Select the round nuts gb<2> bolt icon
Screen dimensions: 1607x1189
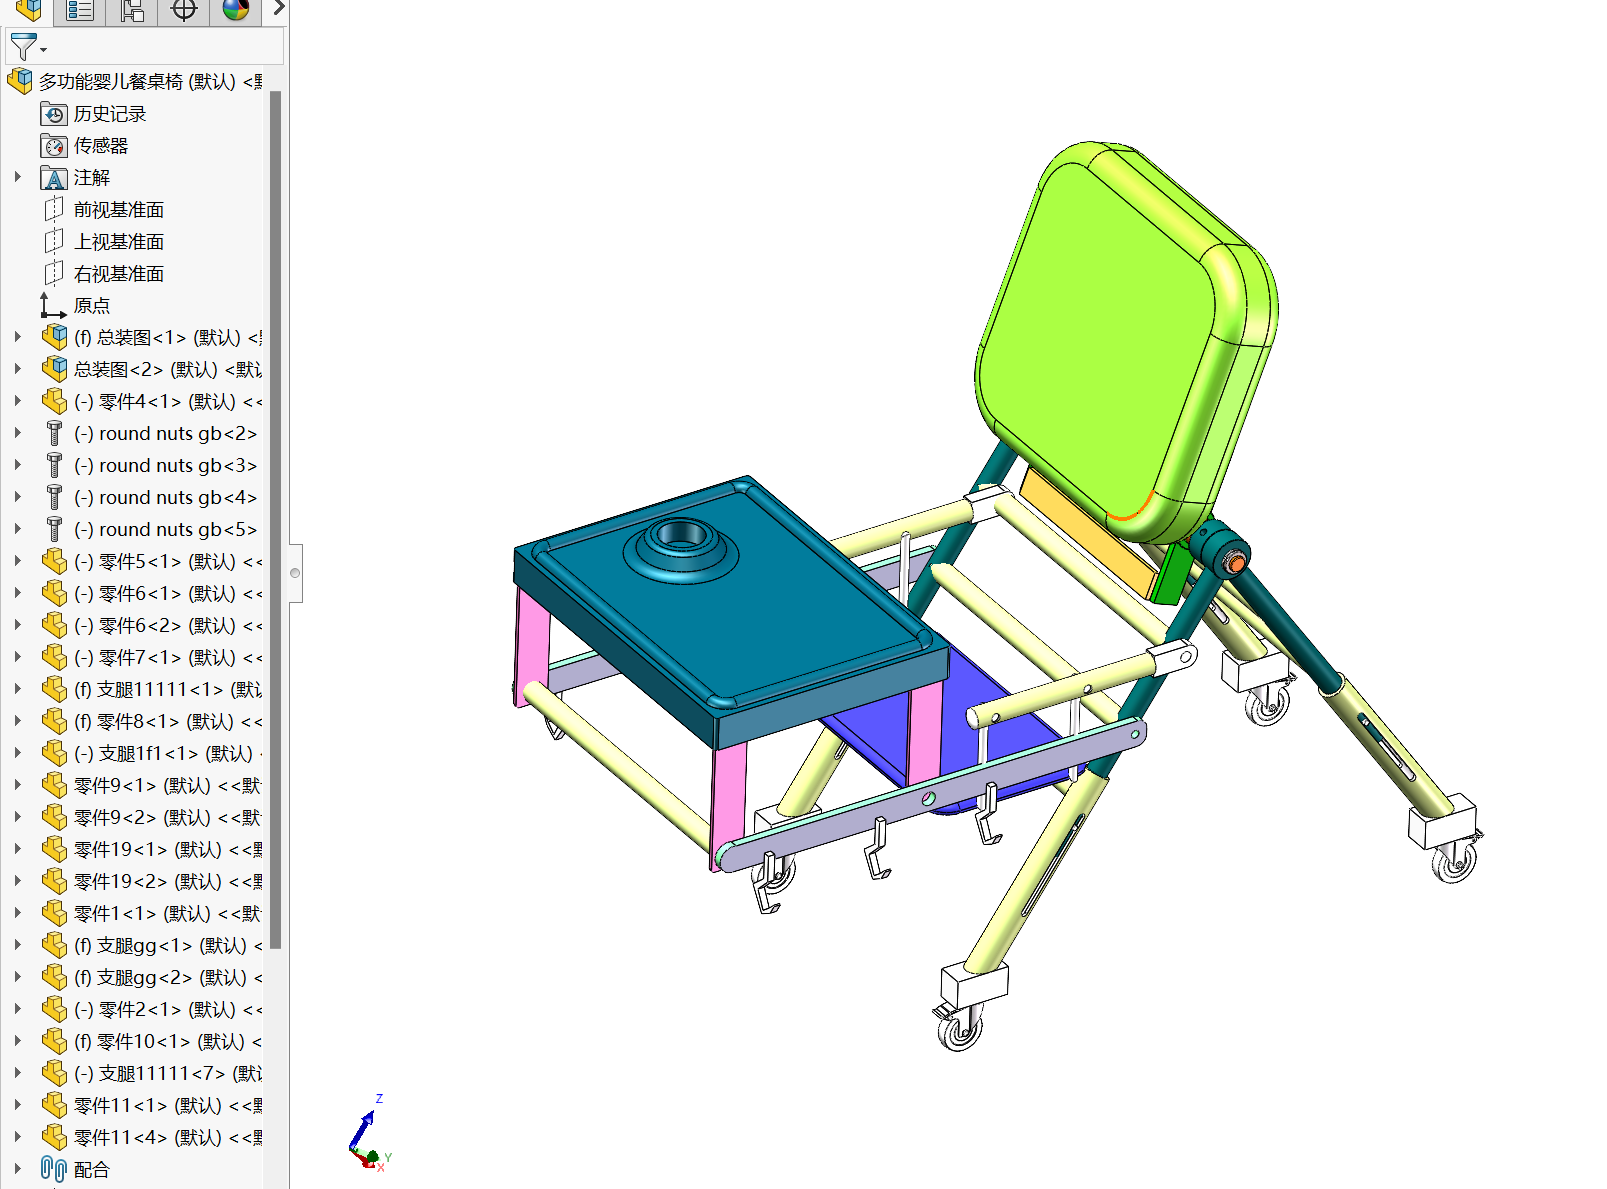(x=55, y=433)
